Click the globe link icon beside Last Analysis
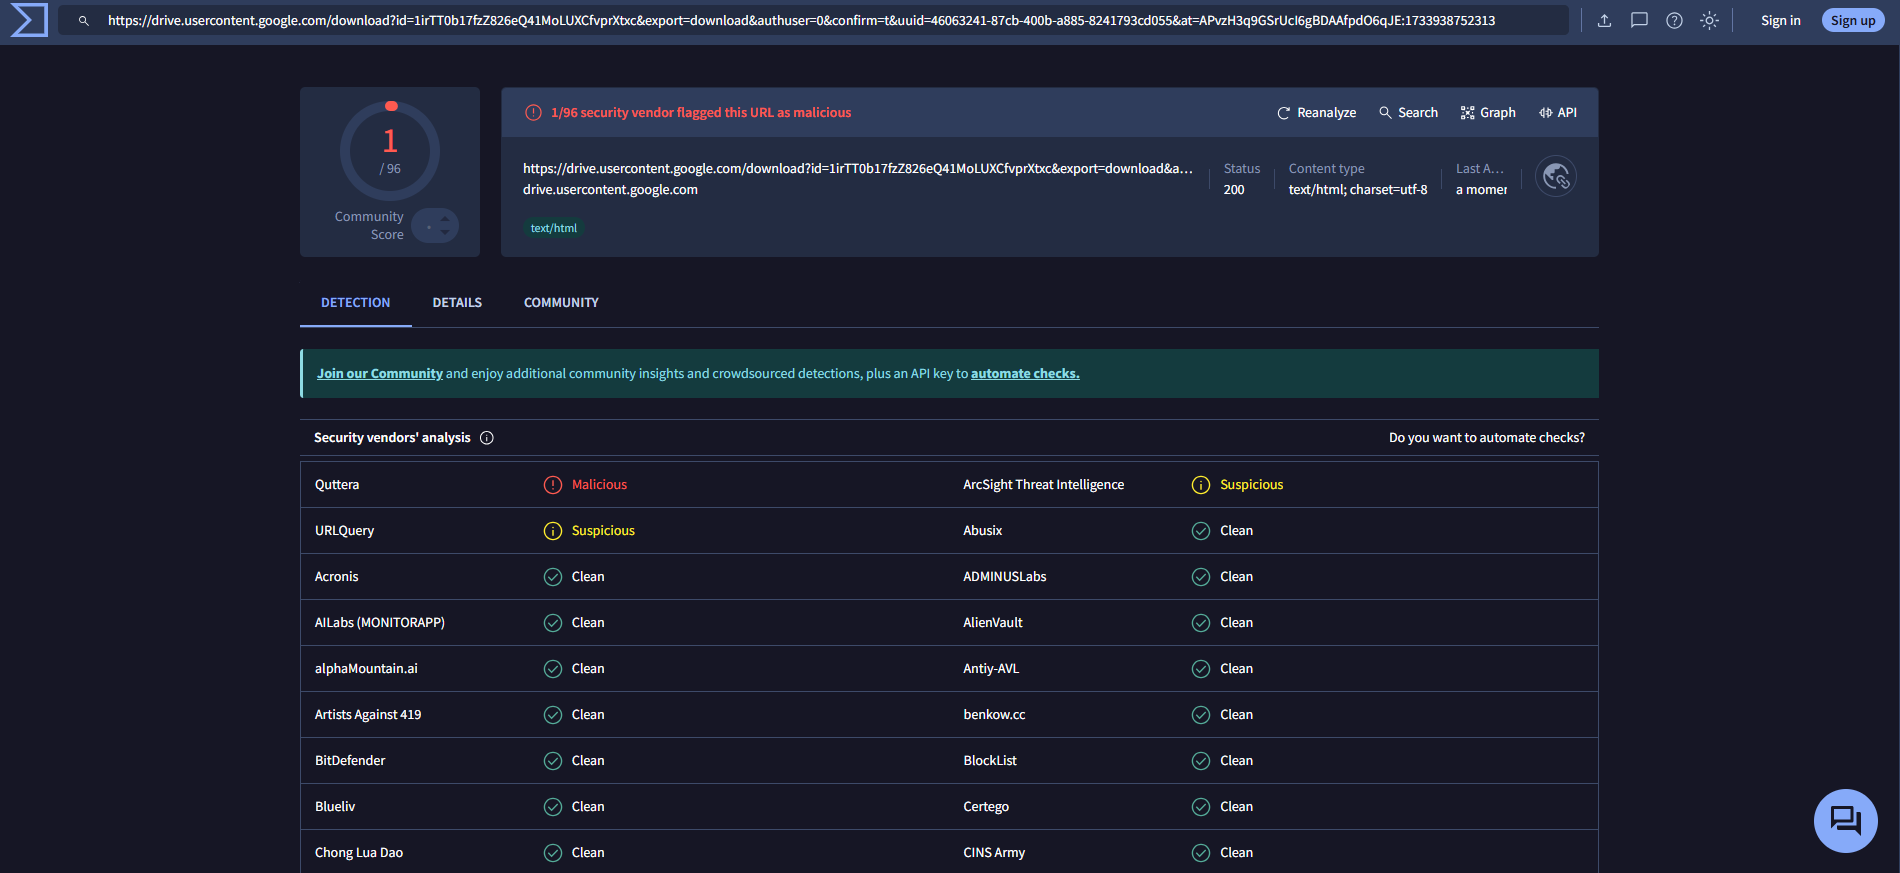 click(1556, 177)
